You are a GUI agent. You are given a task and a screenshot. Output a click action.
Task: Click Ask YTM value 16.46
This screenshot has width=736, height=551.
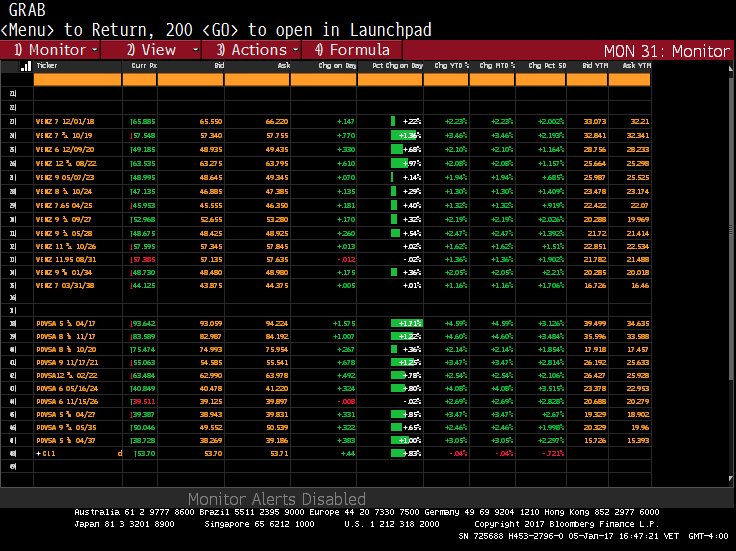(x=640, y=285)
